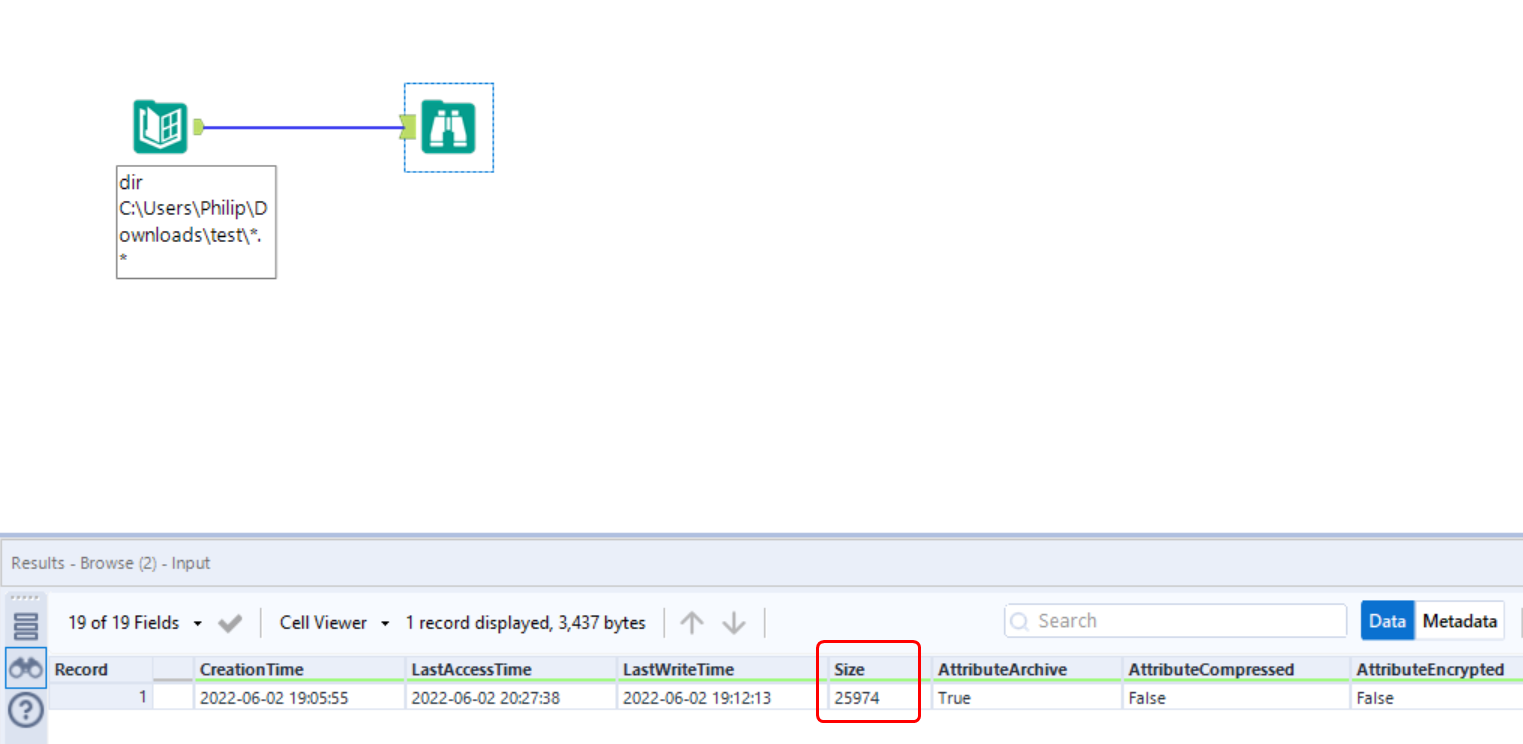Select the annotation box showing the dir command
This screenshot has height=744, width=1523.
pyautogui.click(x=196, y=222)
